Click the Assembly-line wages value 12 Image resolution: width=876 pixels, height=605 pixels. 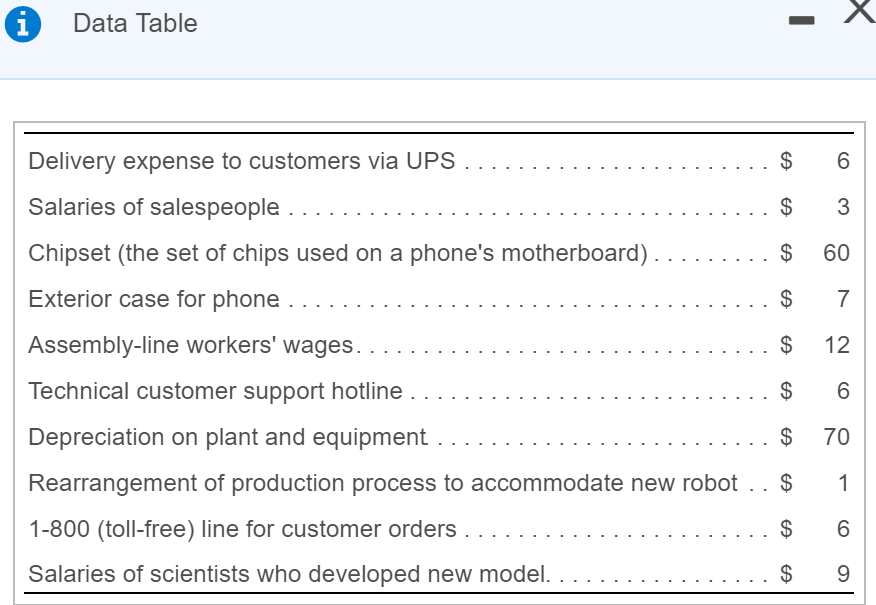pos(837,345)
